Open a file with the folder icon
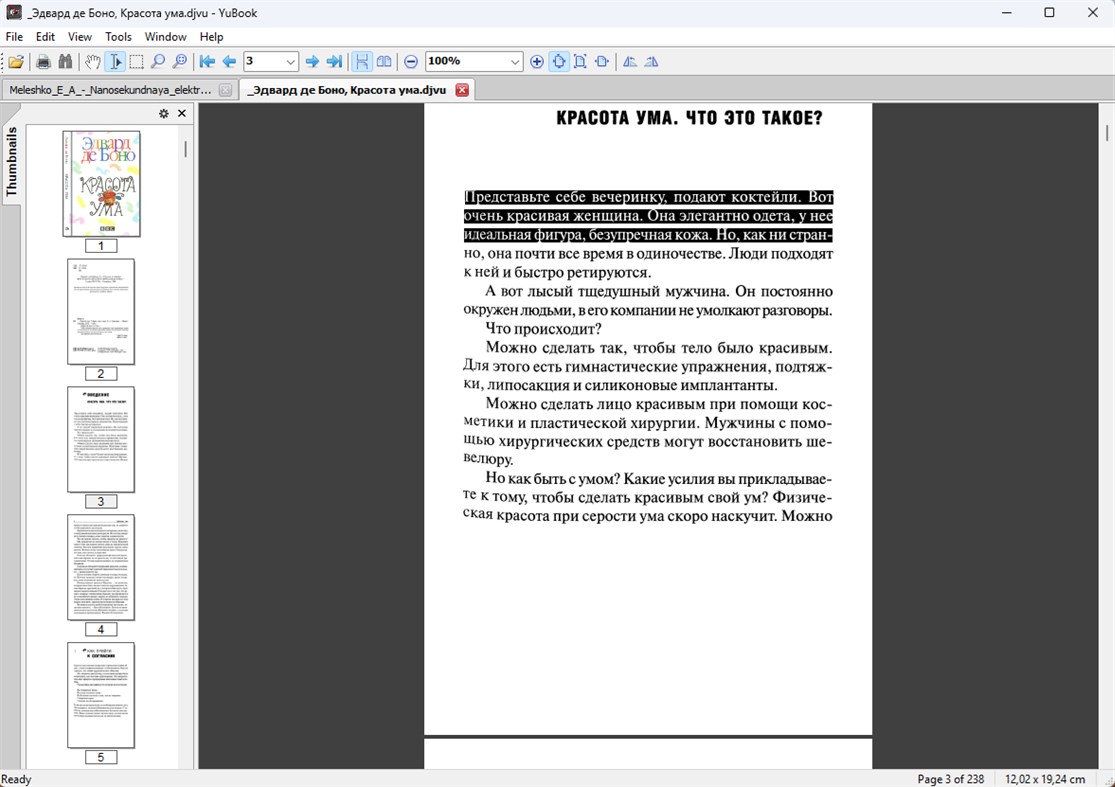The image size is (1115, 787). coord(16,62)
